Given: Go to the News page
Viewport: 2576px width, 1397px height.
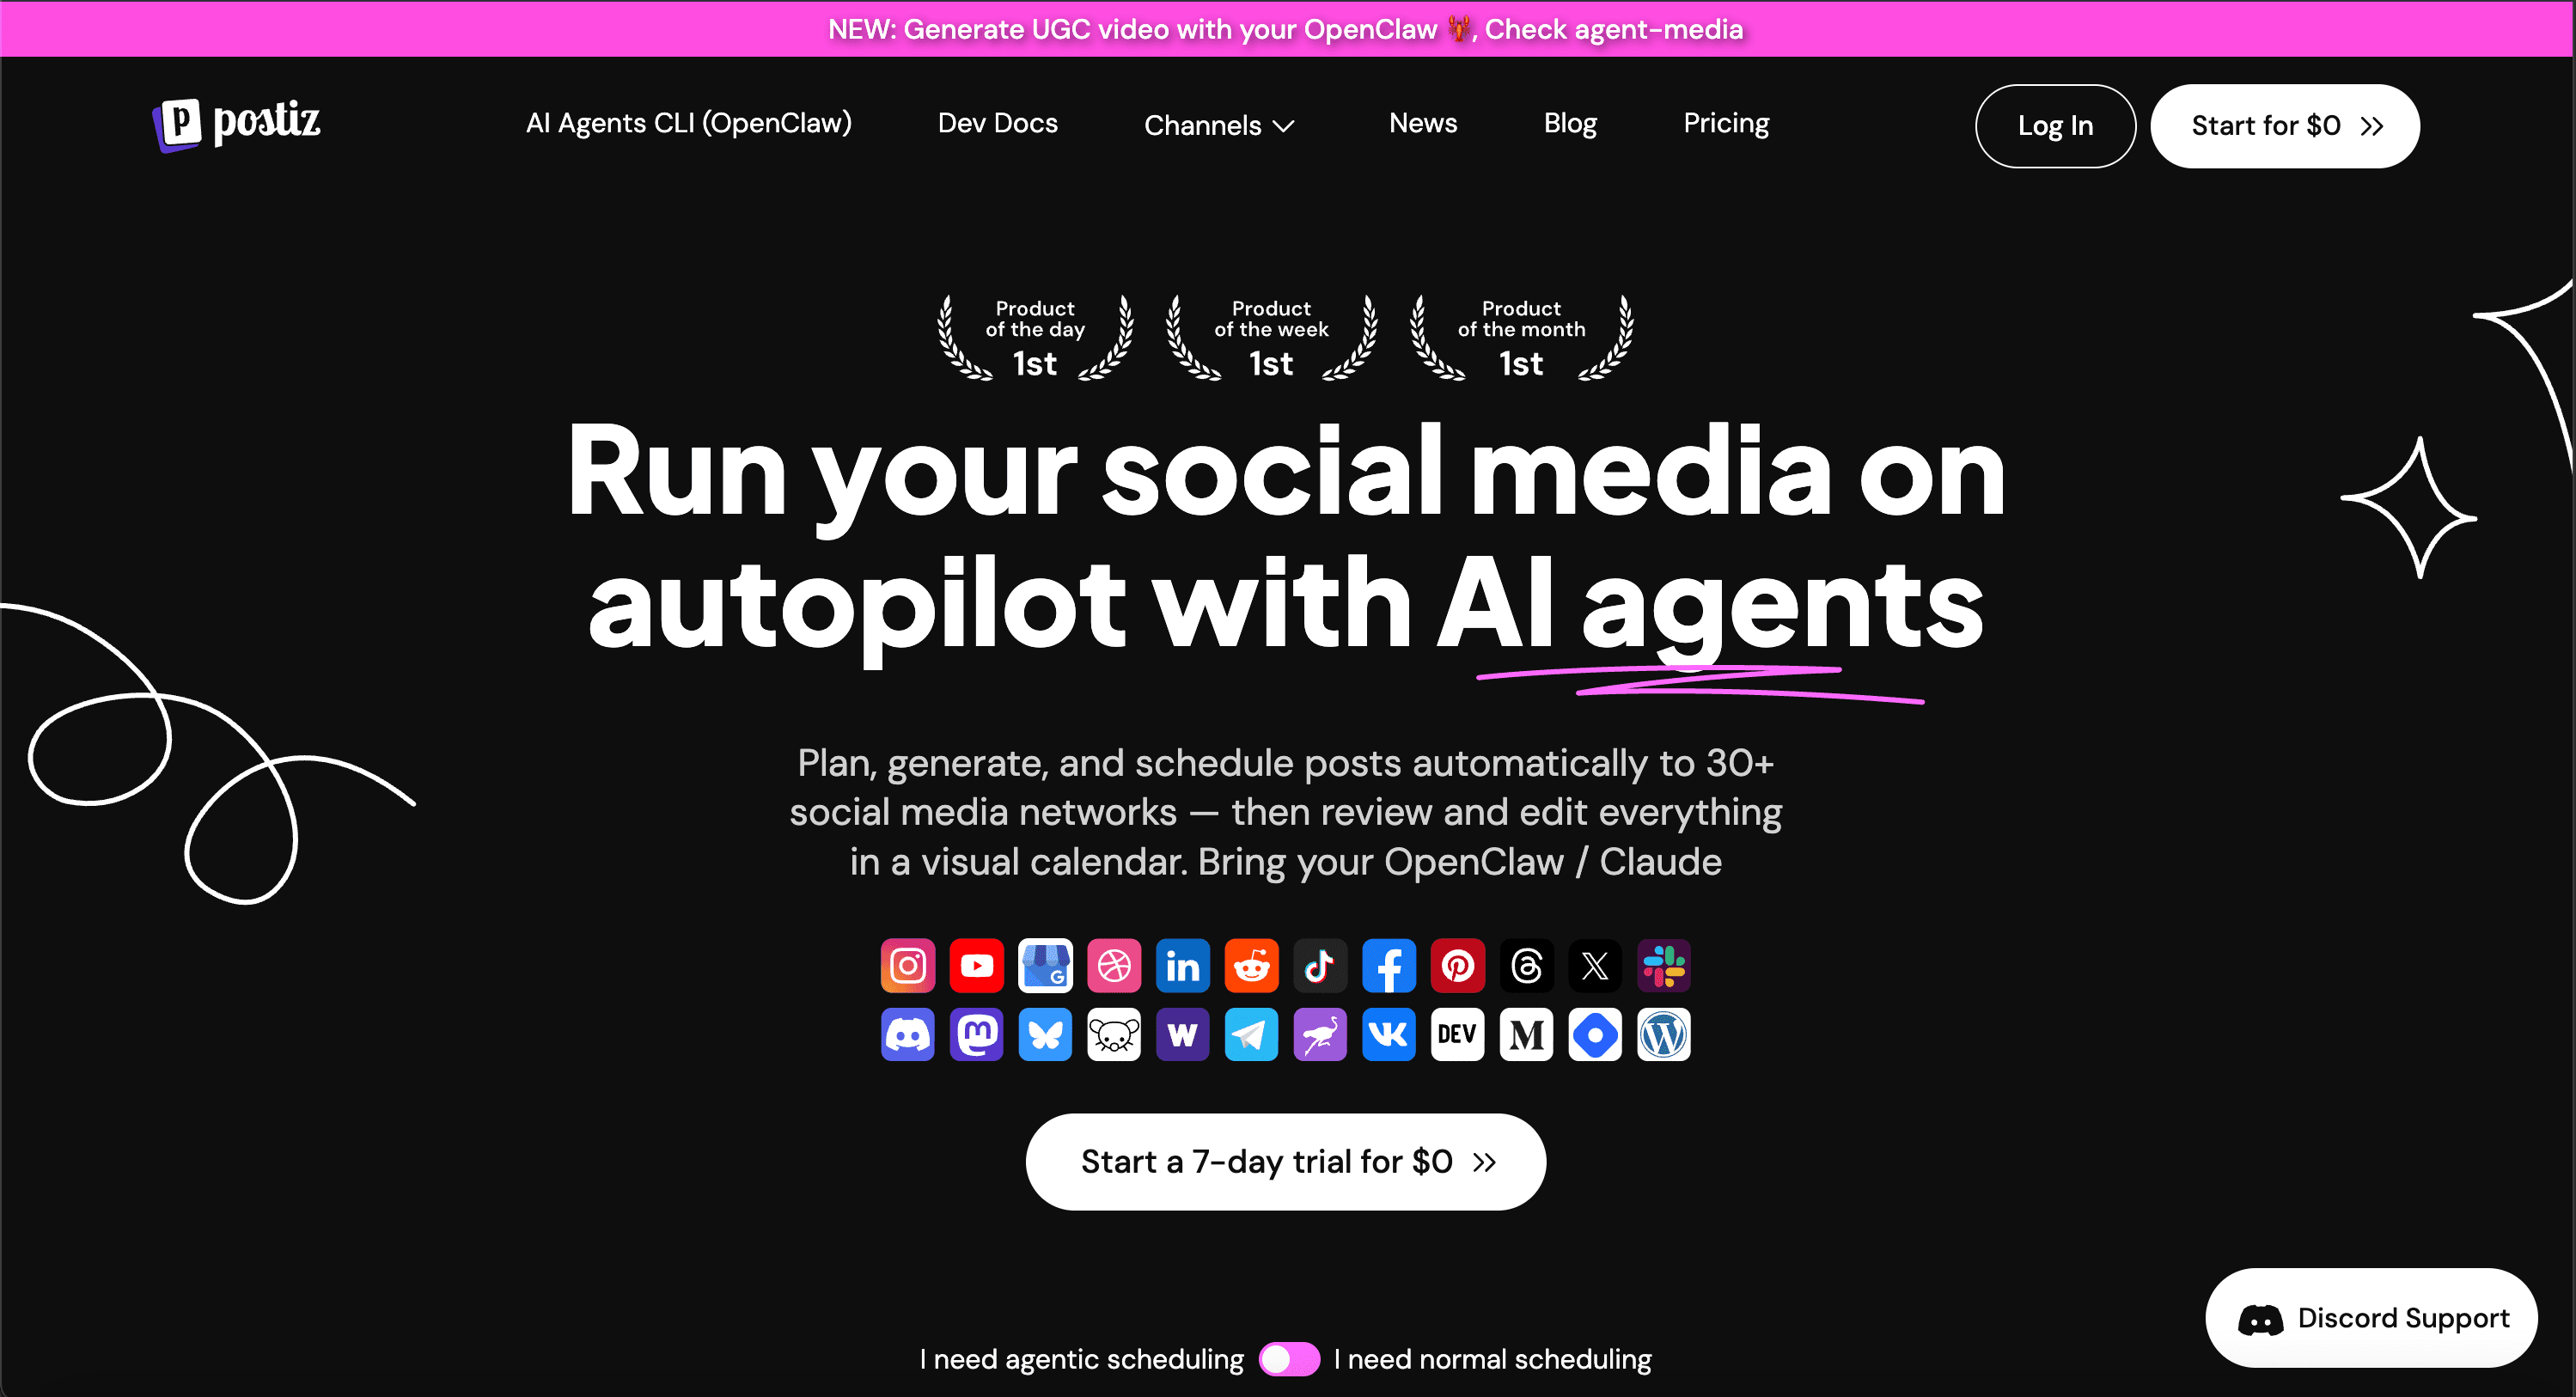Looking at the screenshot, I should click(x=1423, y=123).
